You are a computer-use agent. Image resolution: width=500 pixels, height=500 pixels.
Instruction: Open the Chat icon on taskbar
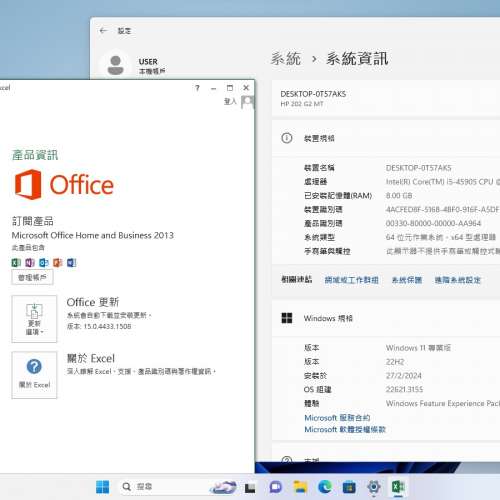(x=275, y=487)
